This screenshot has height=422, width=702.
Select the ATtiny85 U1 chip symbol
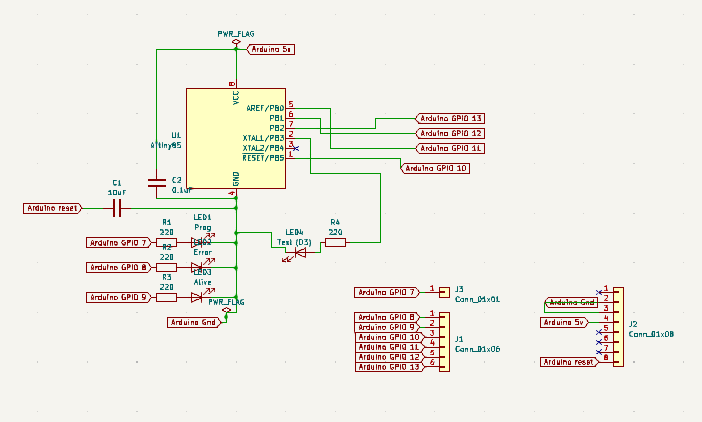tap(236, 138)
